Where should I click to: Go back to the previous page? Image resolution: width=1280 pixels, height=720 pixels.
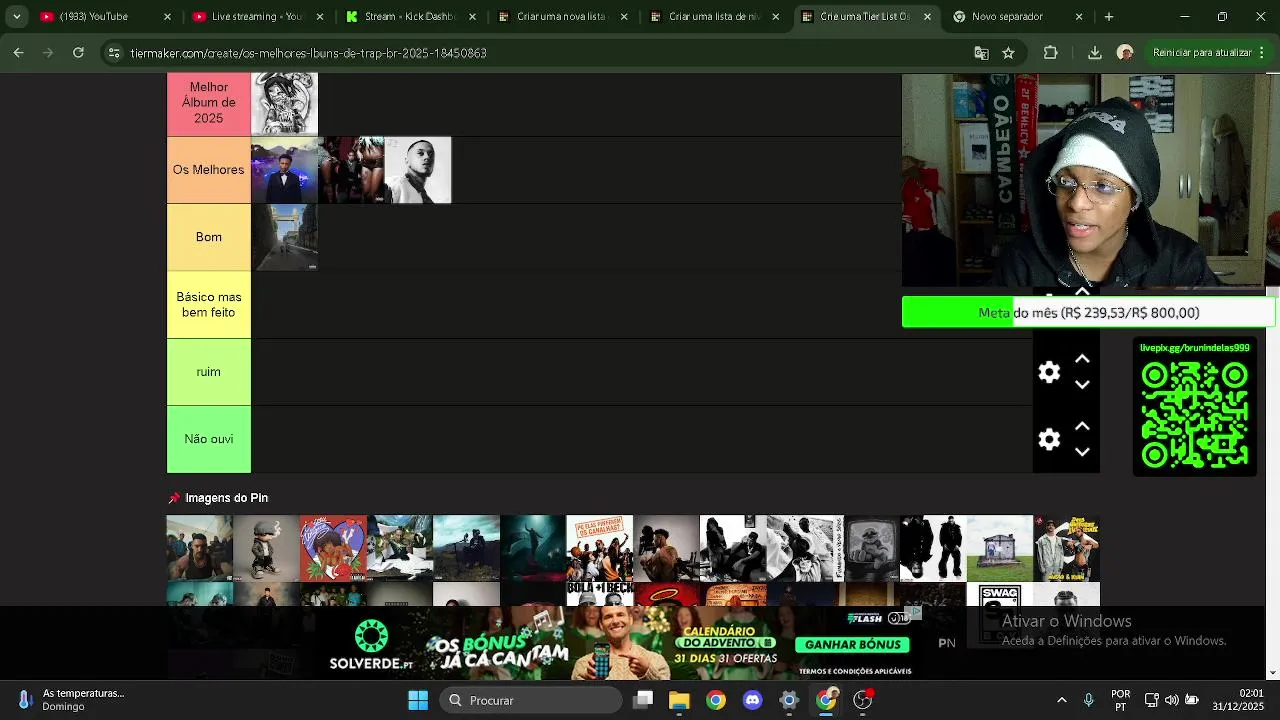[18, 53]
